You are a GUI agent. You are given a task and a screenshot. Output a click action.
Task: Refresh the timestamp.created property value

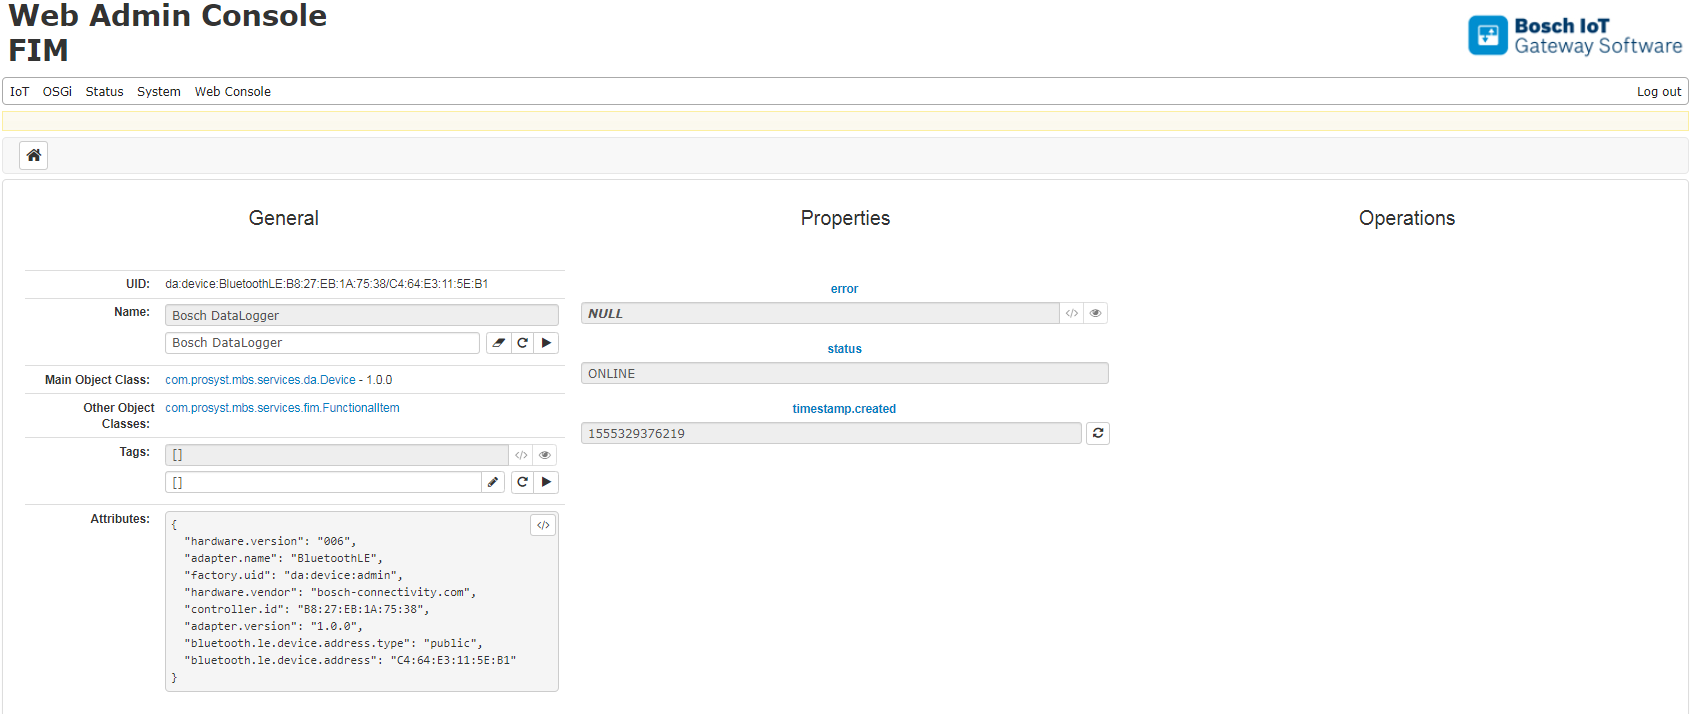pyautogui.click(x=1098, y=433)
